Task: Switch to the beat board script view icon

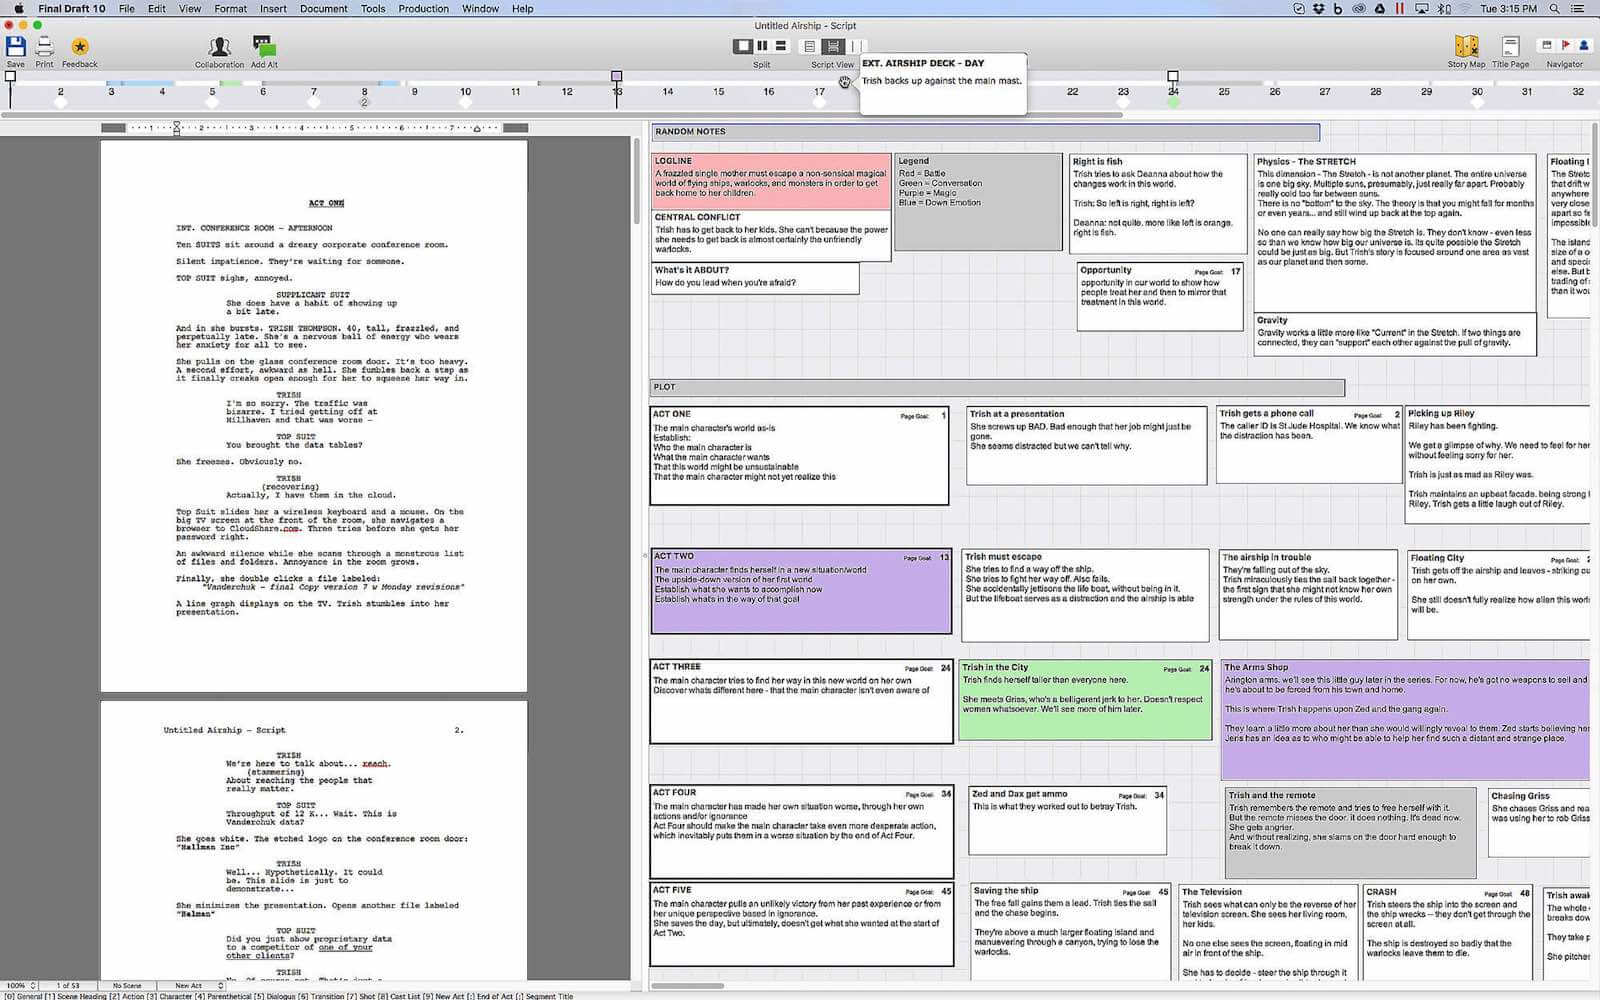Action: 832,46
